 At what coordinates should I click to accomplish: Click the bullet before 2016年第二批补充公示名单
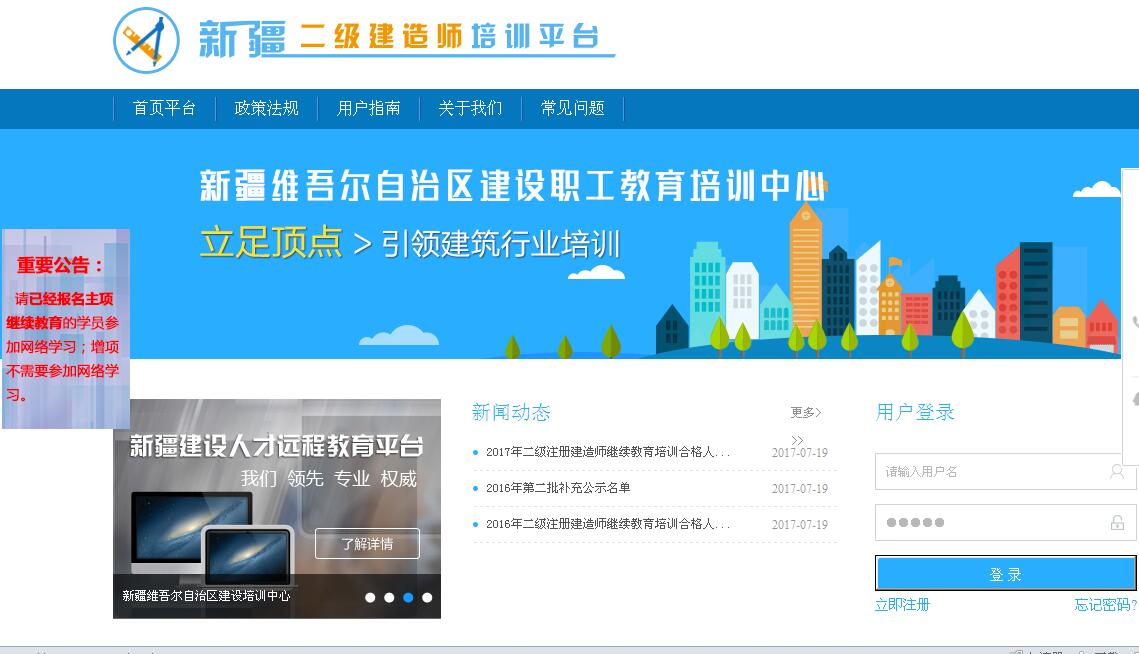point(476,489)
